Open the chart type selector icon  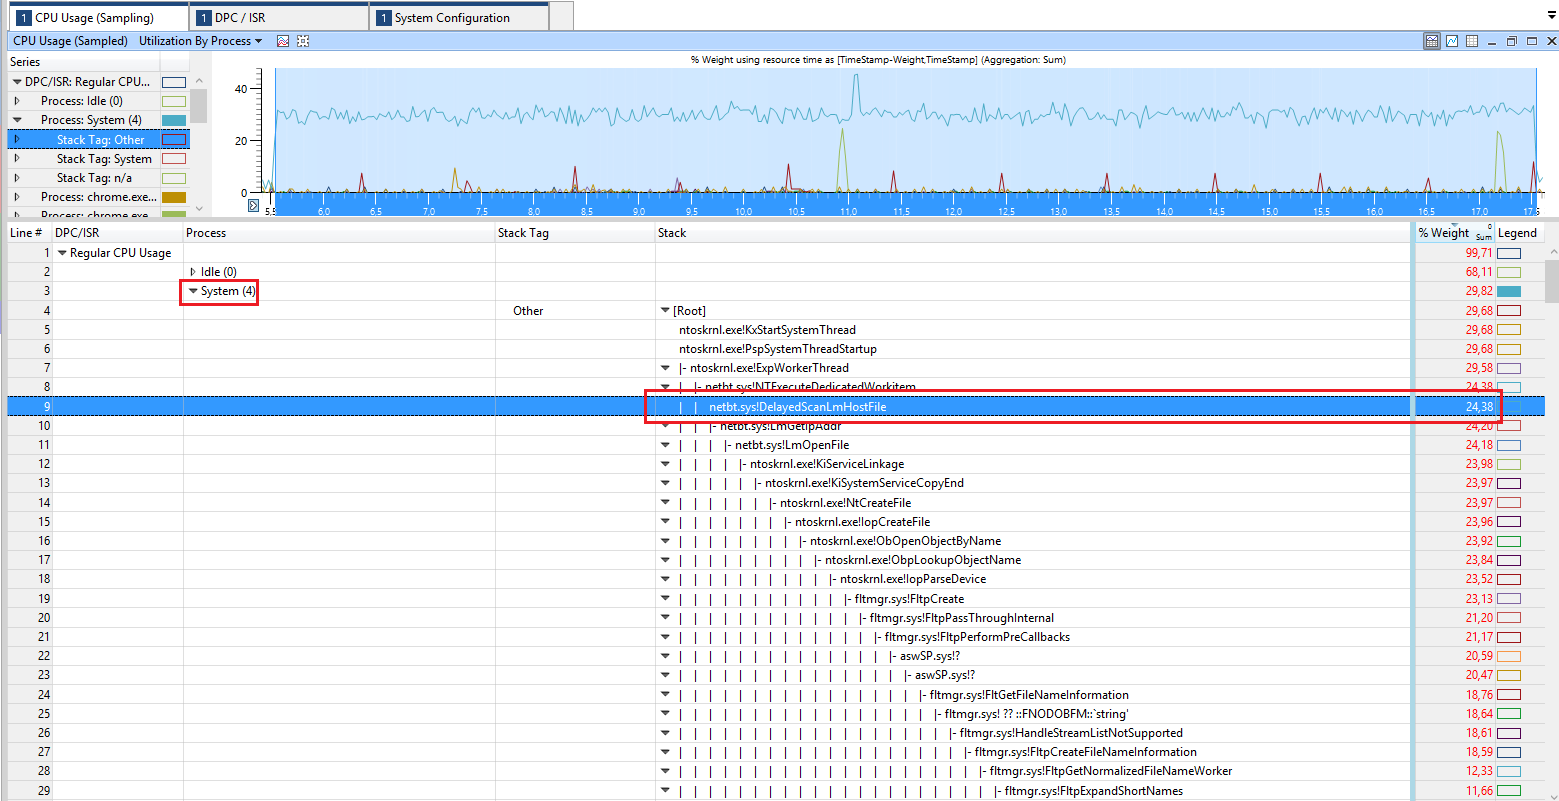coord(283,41)
